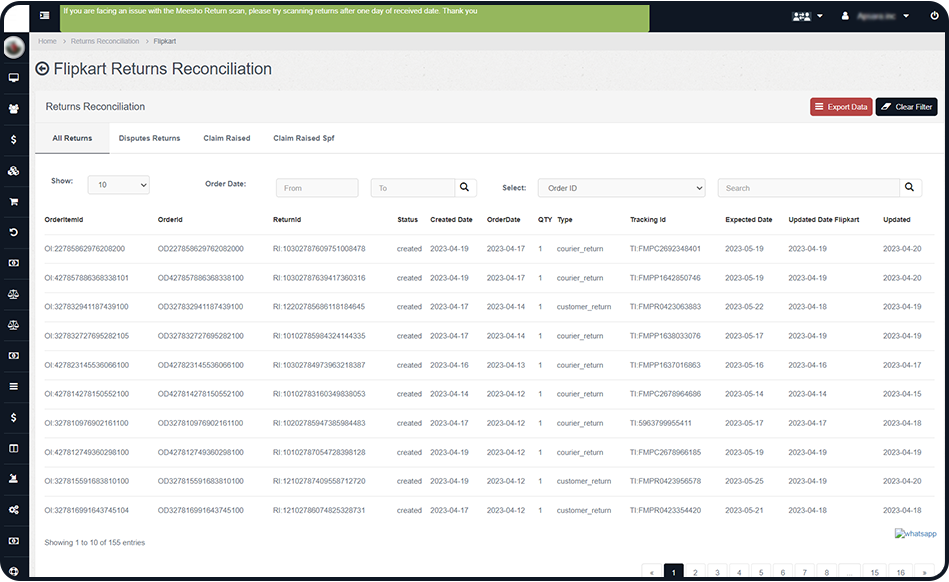Viewport: 949px width, 582px height.
Task: Select return ID RI:10102783160349838053
Action: (319, 394)
